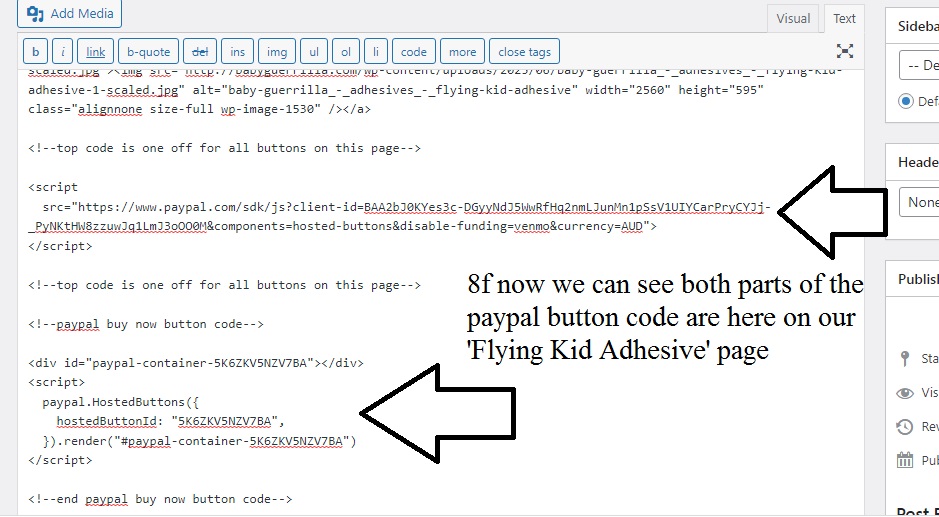Insert bold tag with b button
The width and height of the screenshot is (939, 517).
(35, 52)
